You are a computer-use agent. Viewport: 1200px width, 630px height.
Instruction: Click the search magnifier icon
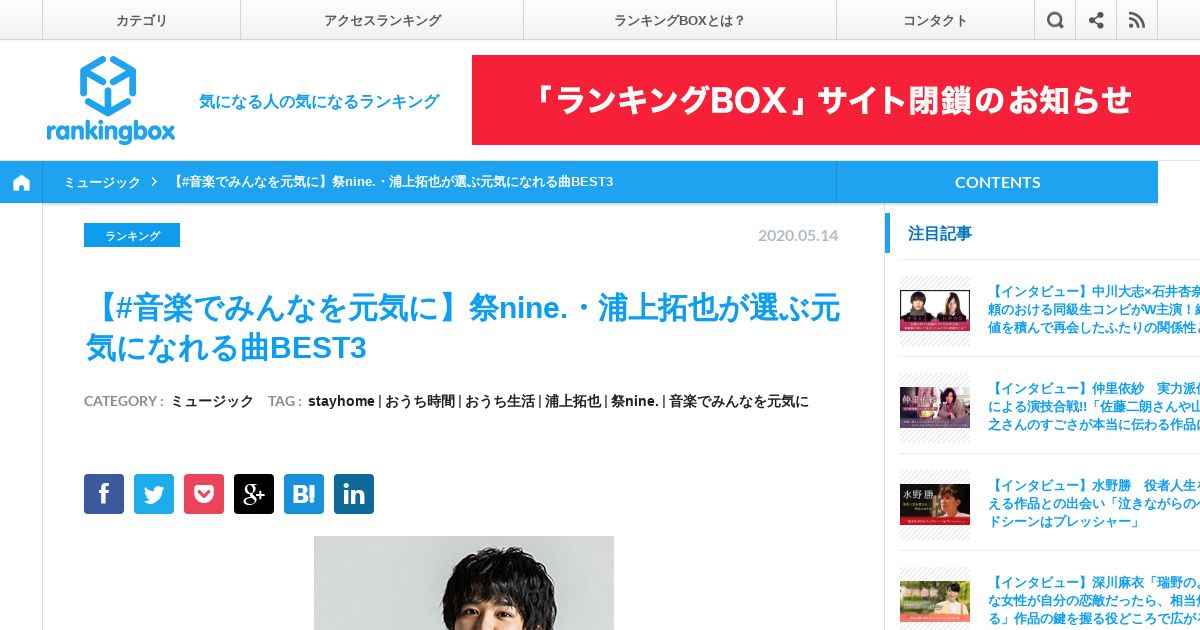[1055, 20]
